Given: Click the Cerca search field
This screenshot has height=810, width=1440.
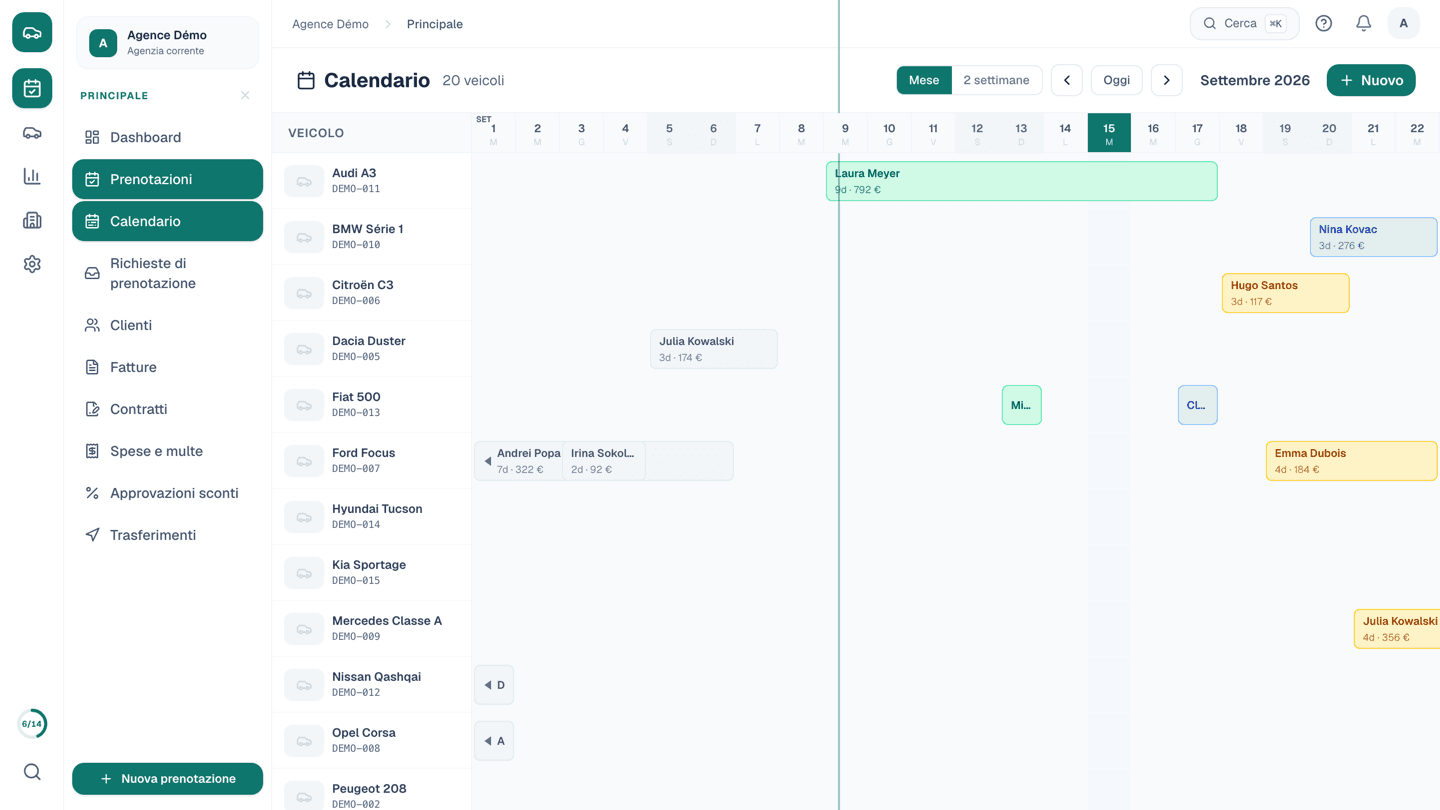Looking at the screenshot, I should [1244, 23].
